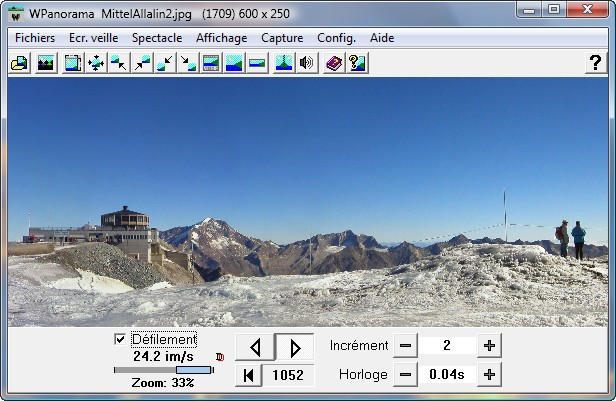Click the small red marker beside the speed
The image size is (616, 401).
click(x=220, y=357)
